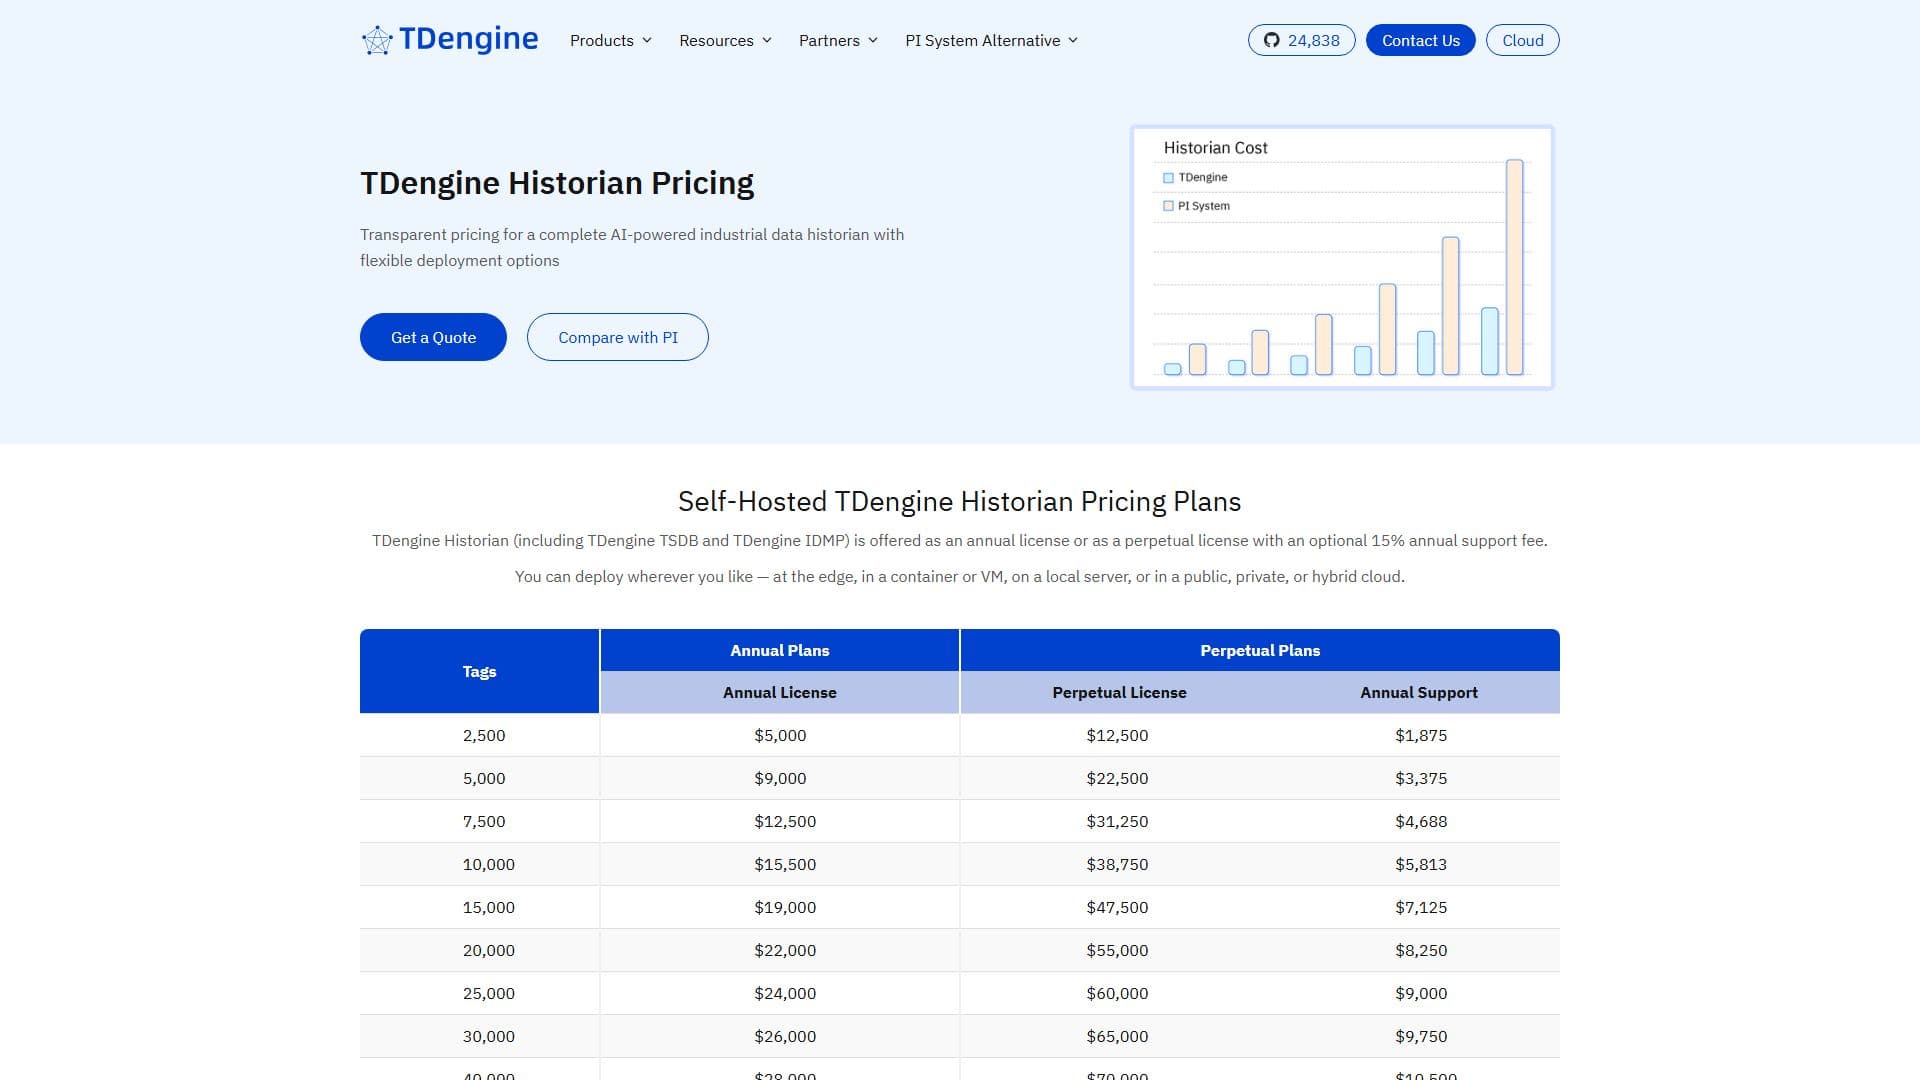Open the PI System Alternative menu
The width and height of the screenshot is (1920, 1080).
991,40
